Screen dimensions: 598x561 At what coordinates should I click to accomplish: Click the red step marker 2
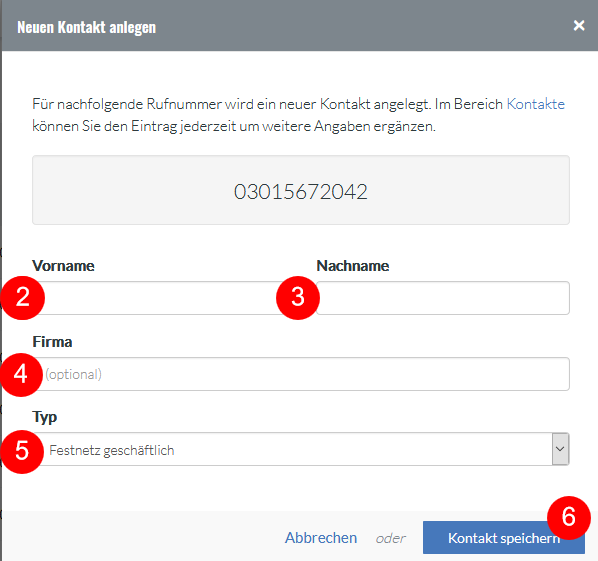coord(23,298)
